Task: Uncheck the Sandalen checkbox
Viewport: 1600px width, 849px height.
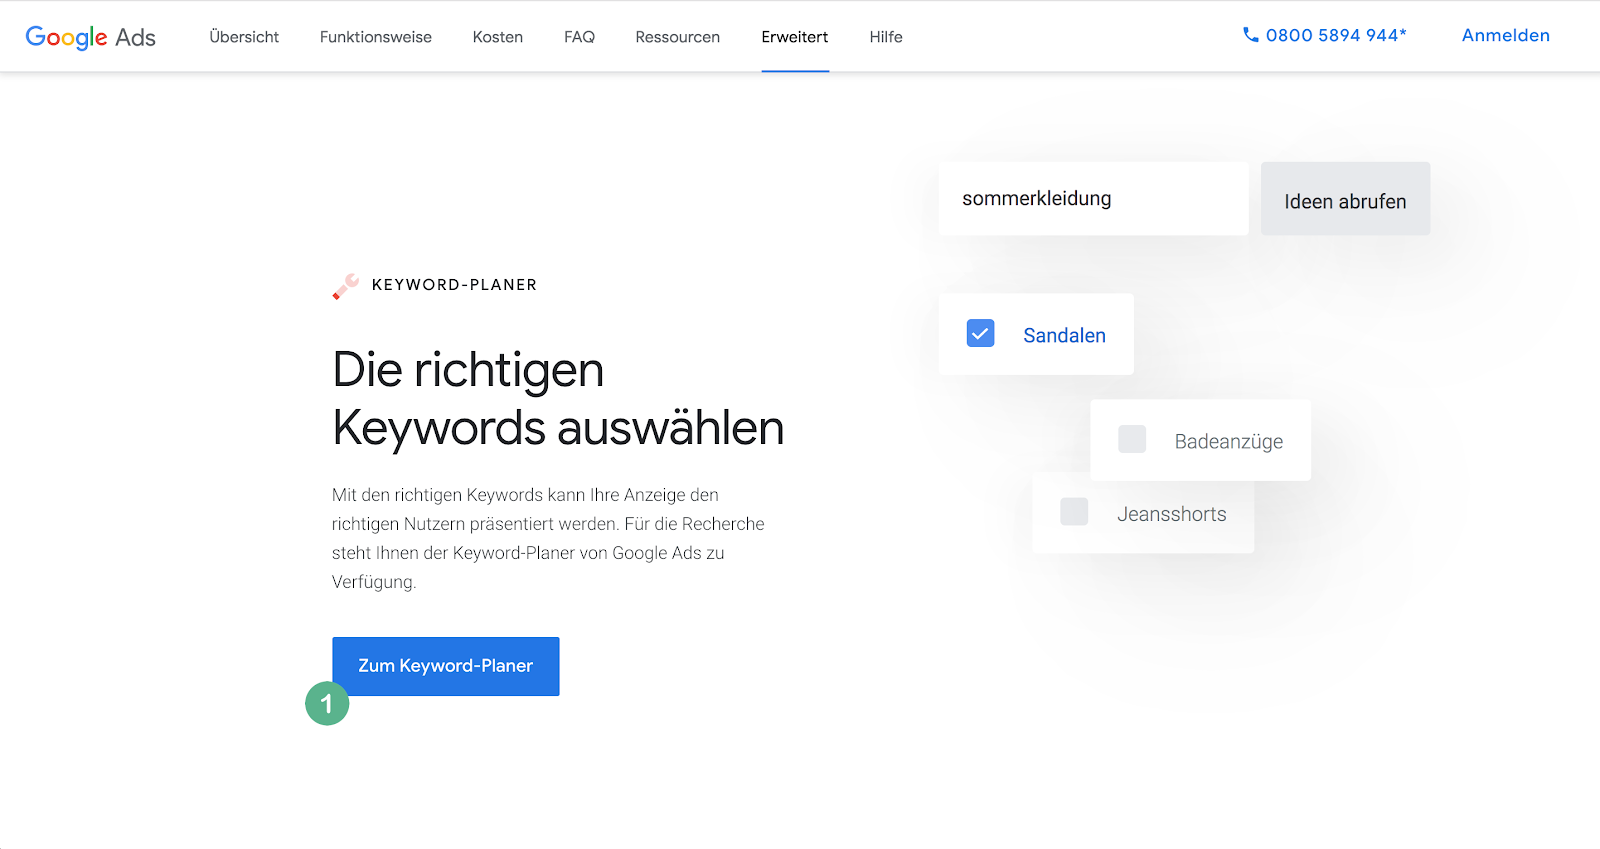Action: (980, 333)
